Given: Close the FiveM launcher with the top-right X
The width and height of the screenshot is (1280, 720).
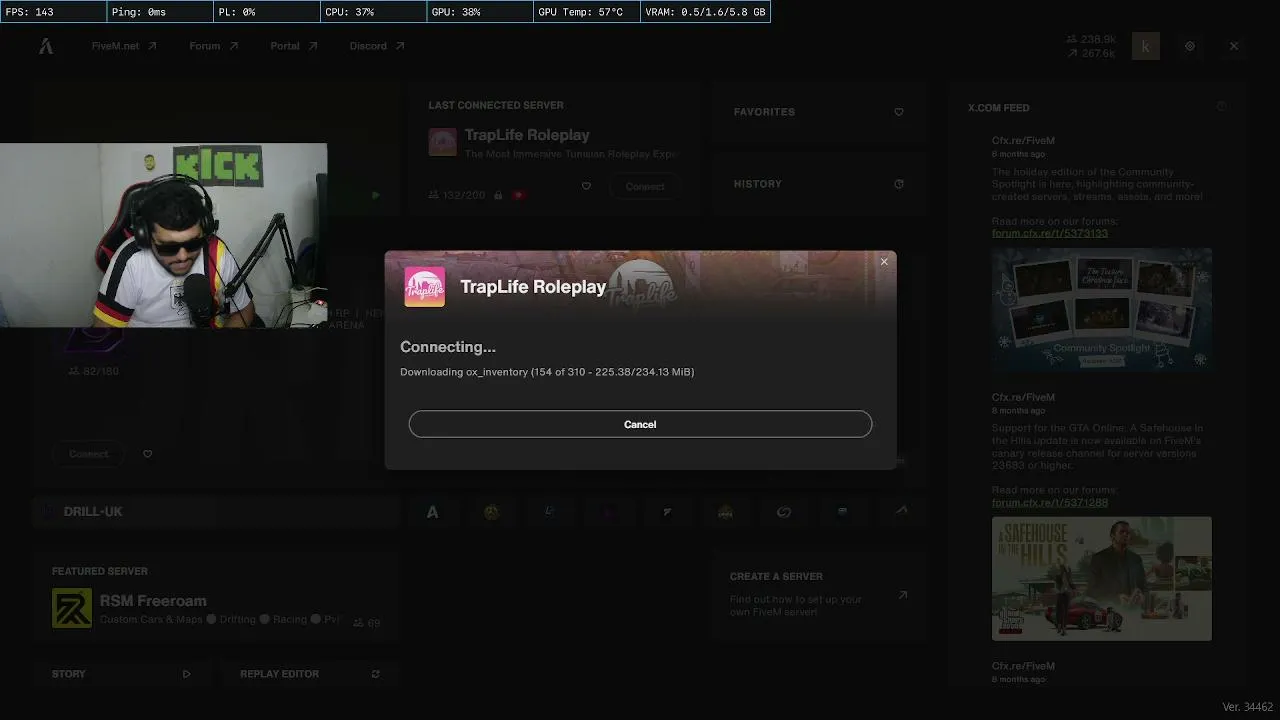Looking at the screenshot, I should (x=1234, y=46).
